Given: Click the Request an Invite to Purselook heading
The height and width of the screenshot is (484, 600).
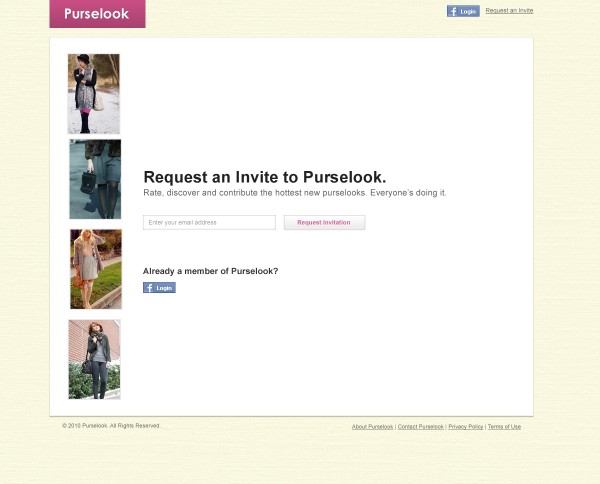Looking at the screenshot, I should point(265,177).
